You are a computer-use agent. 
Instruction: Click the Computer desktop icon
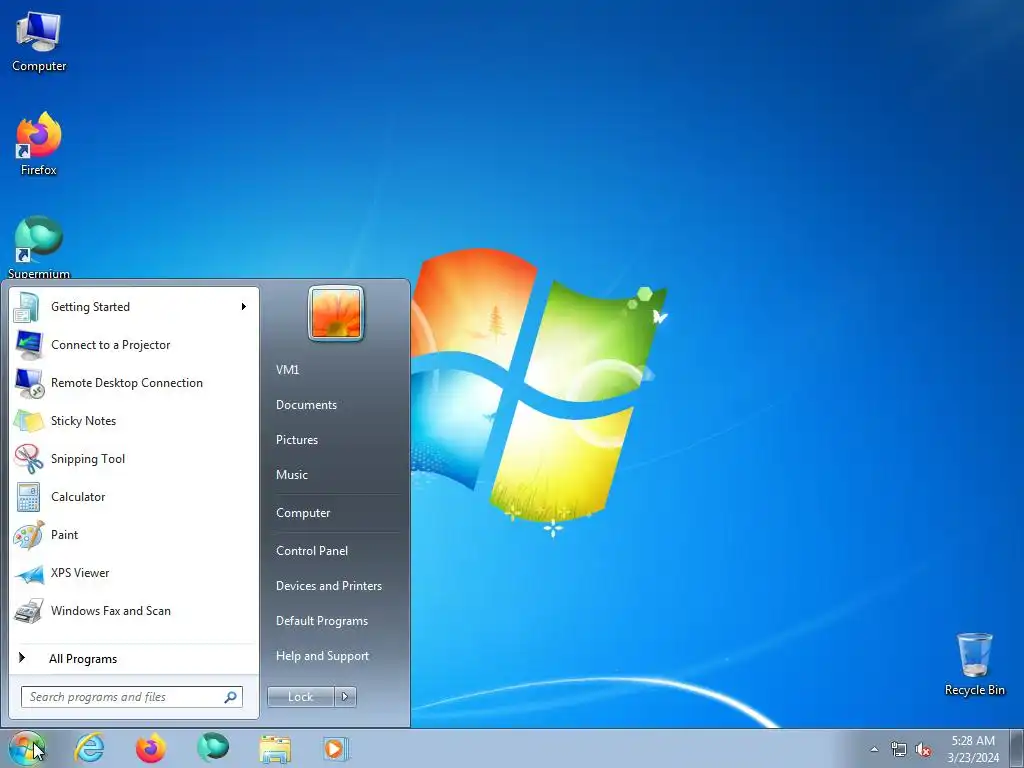tap(39, 42)
